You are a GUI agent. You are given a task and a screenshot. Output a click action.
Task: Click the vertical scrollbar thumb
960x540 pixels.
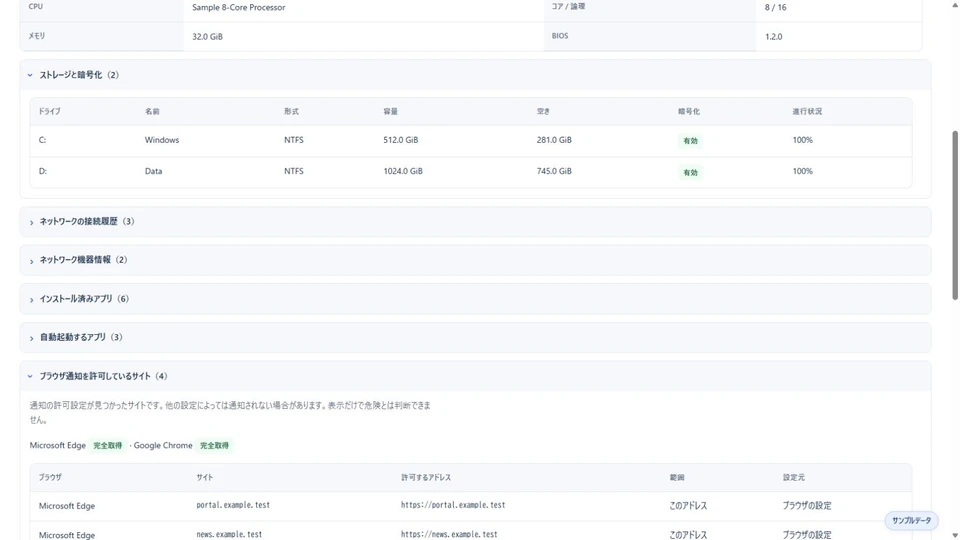tap(954, 216)
